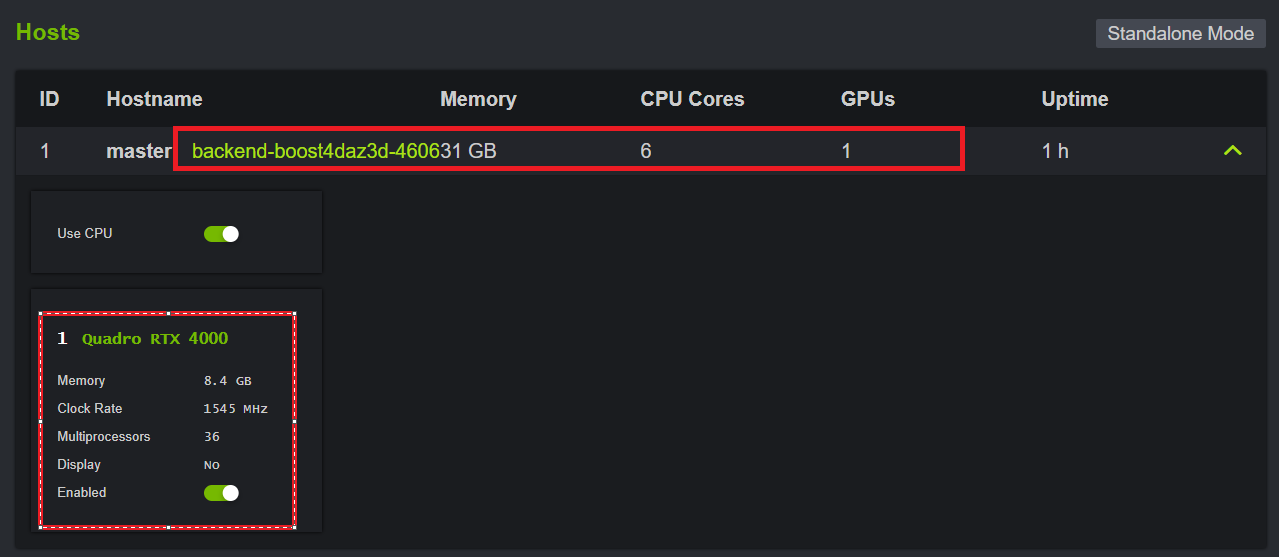Viewport: 1281px width, 557px height.
Task: Click the Memory column header
Action: pos(478,99)
